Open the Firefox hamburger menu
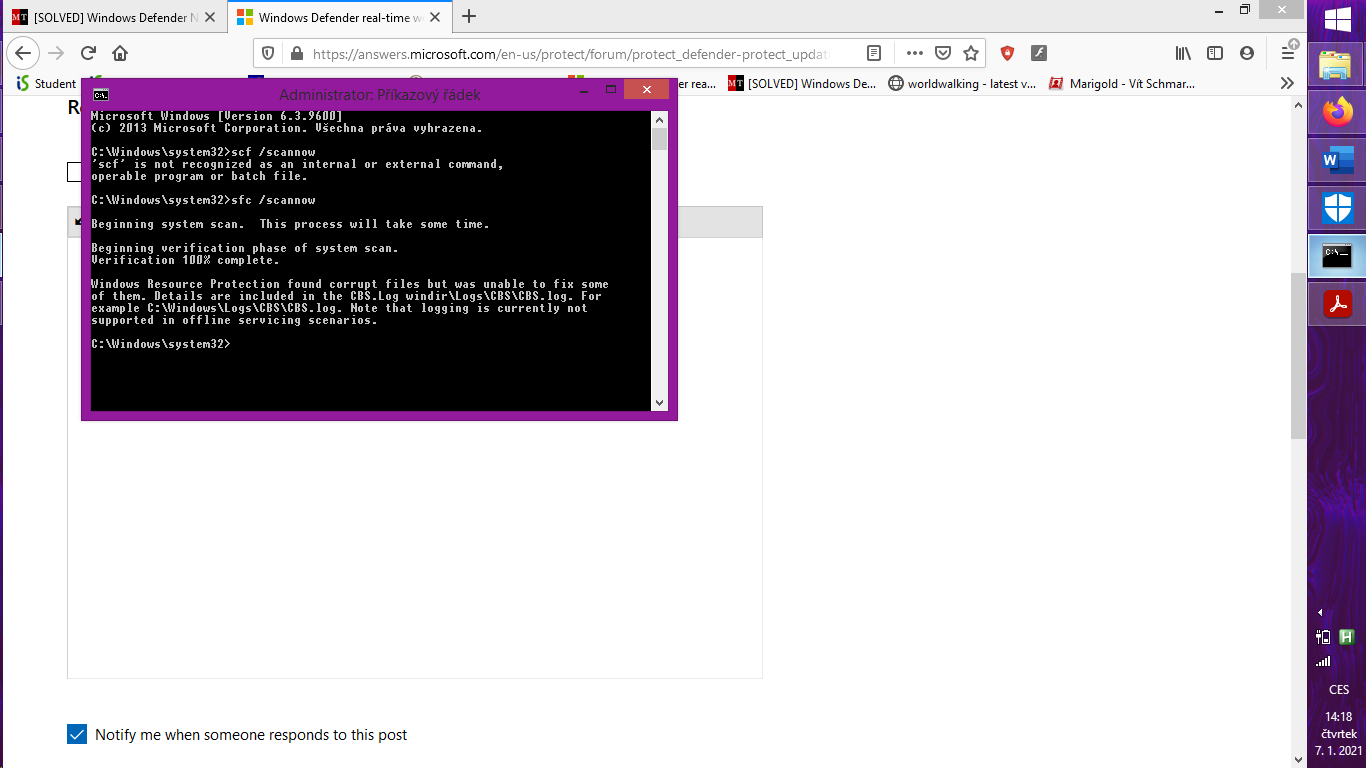The width and height of the screenshot is (1366, 768). pos(1288,53)
